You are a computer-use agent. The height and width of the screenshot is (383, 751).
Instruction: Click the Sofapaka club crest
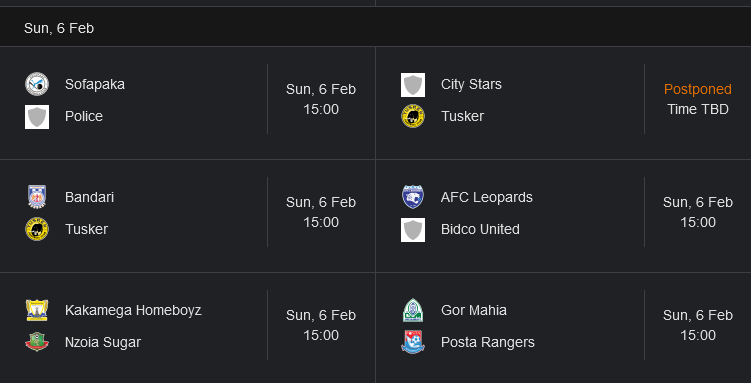37,84
